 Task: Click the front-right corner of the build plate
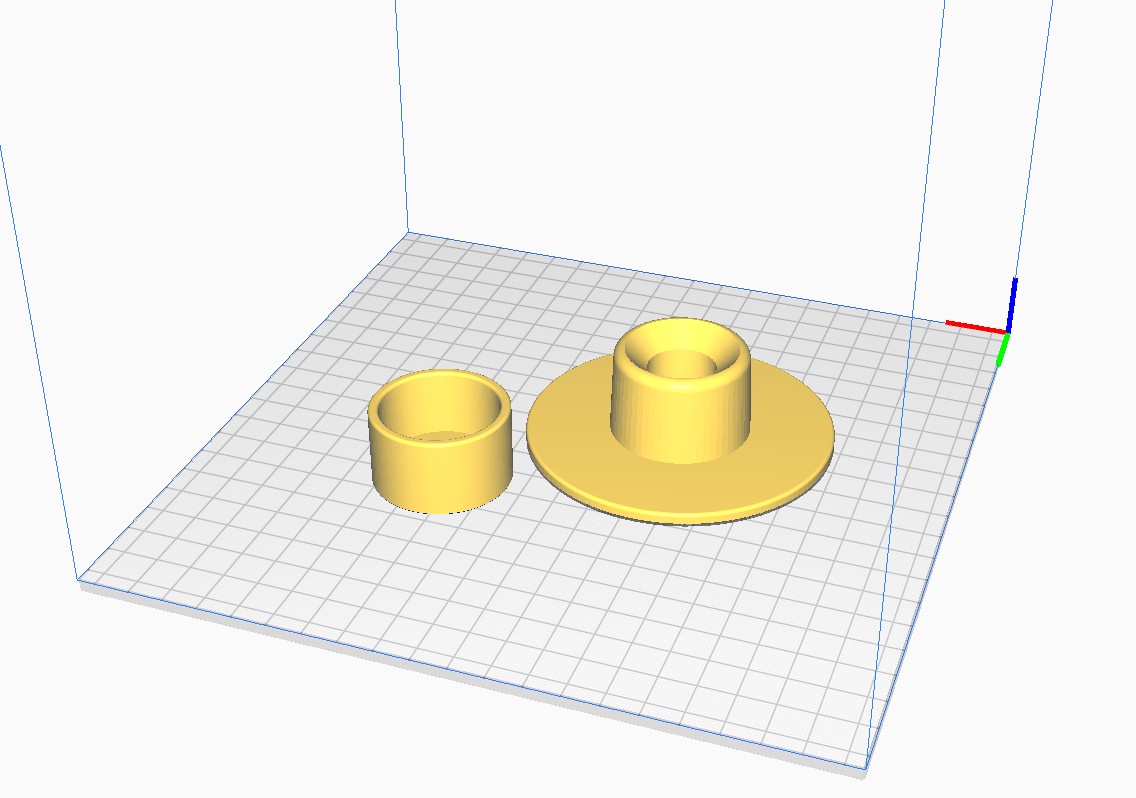click(x=866, y=768)
